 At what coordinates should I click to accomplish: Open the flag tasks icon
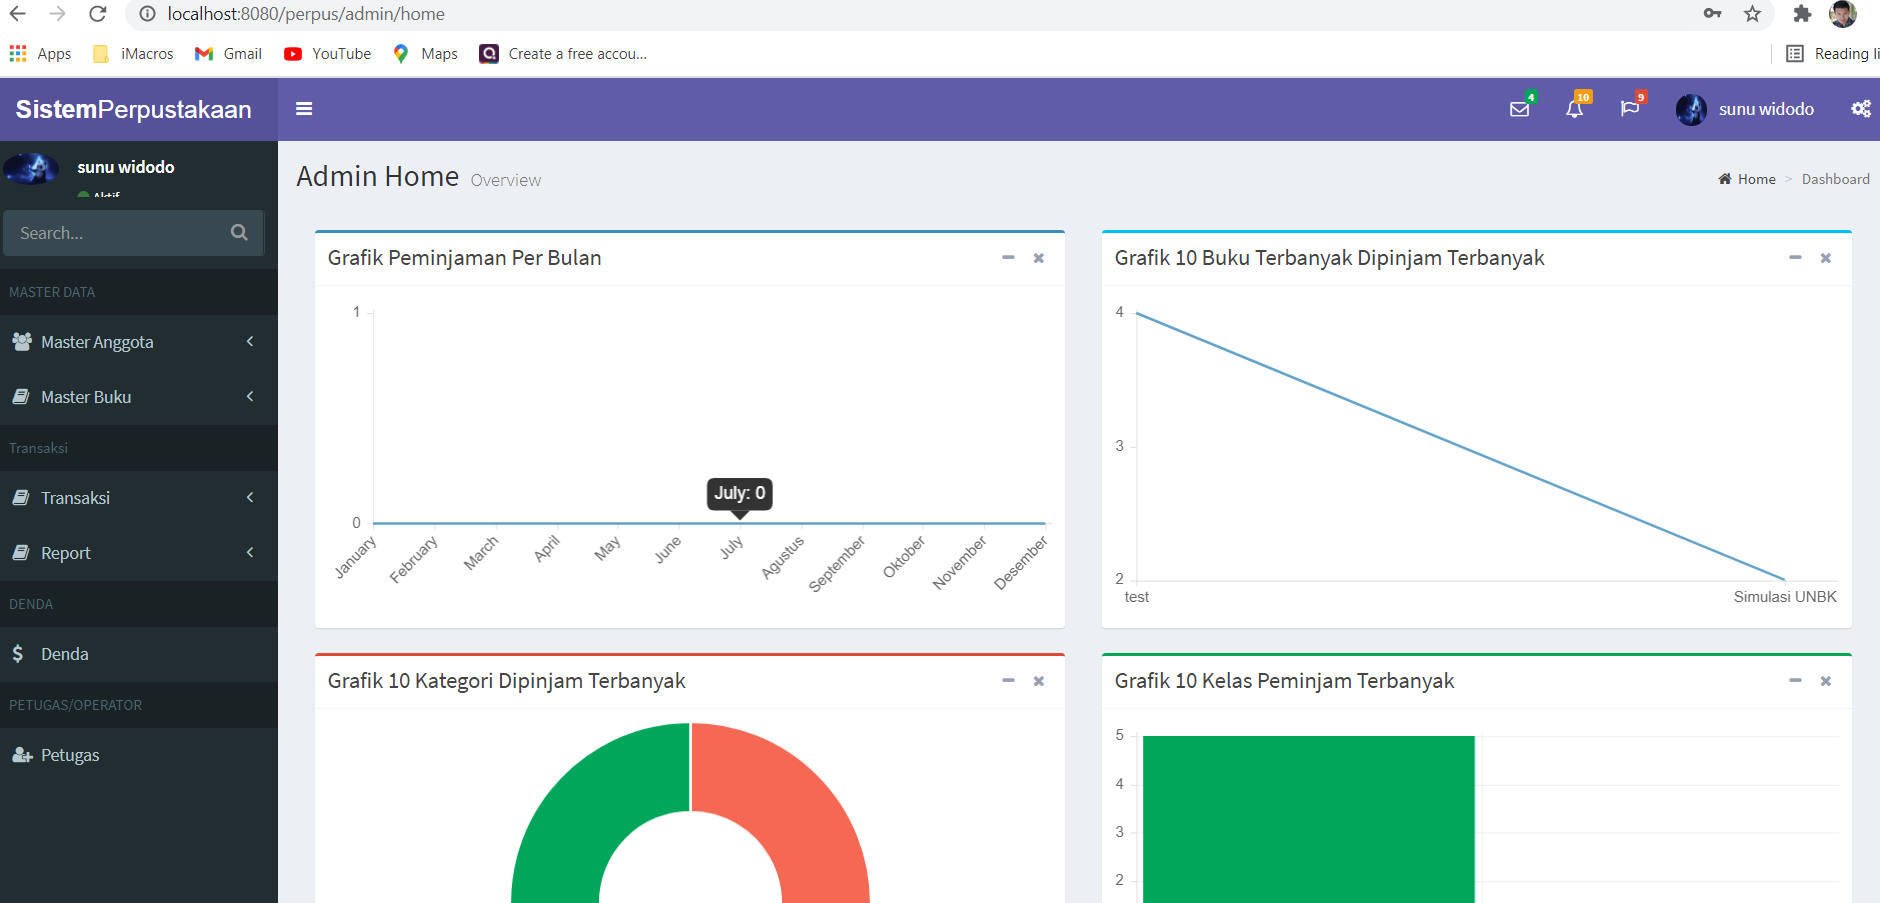pyautogui.click(x=1630, y=109)
